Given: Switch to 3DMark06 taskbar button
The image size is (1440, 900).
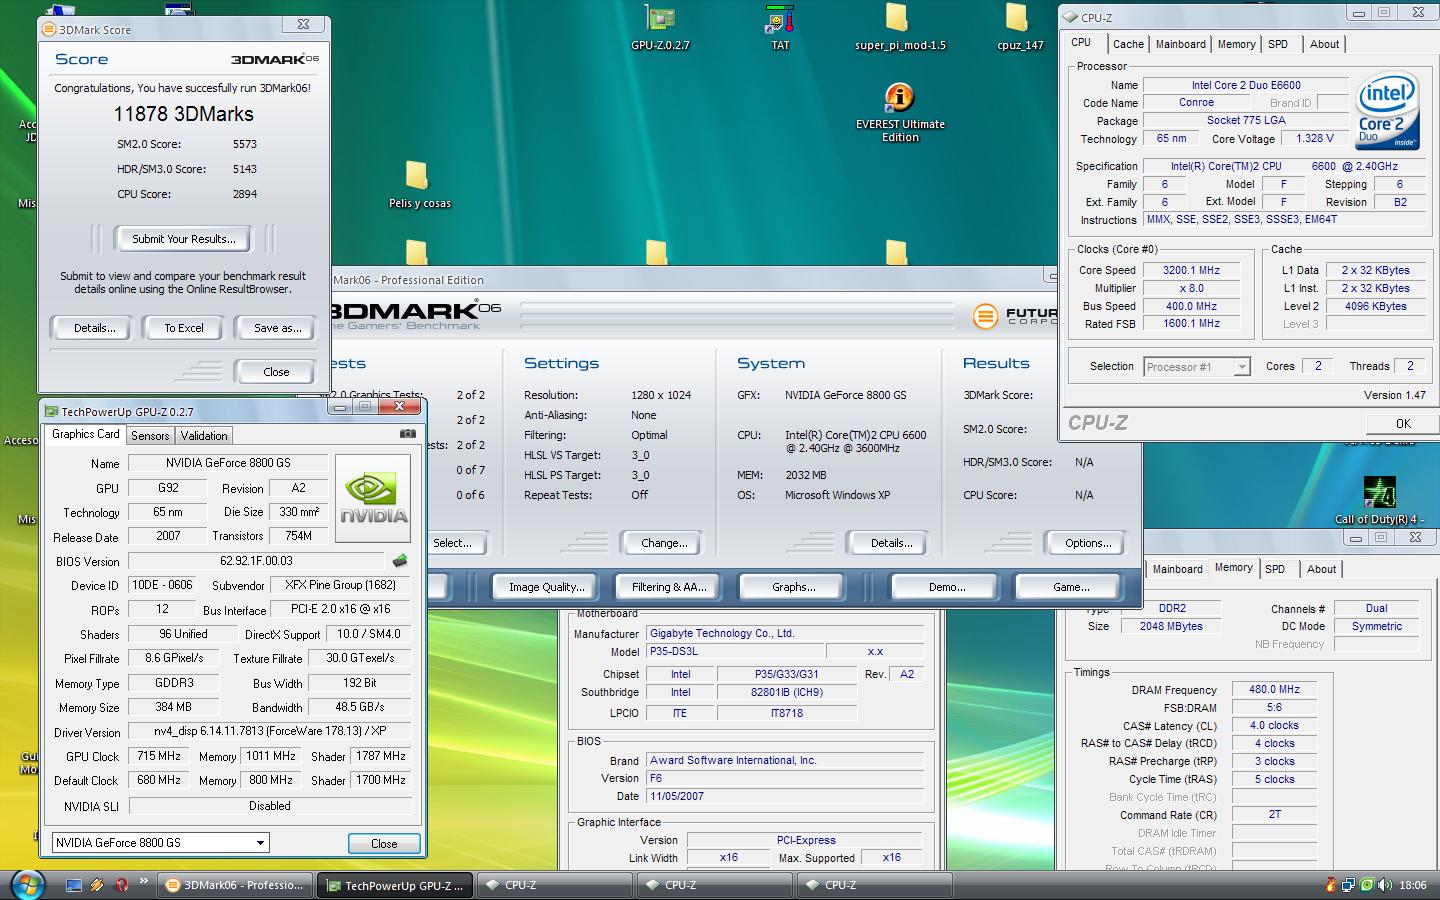Looking at the screenshot, I should click(234, 885).
